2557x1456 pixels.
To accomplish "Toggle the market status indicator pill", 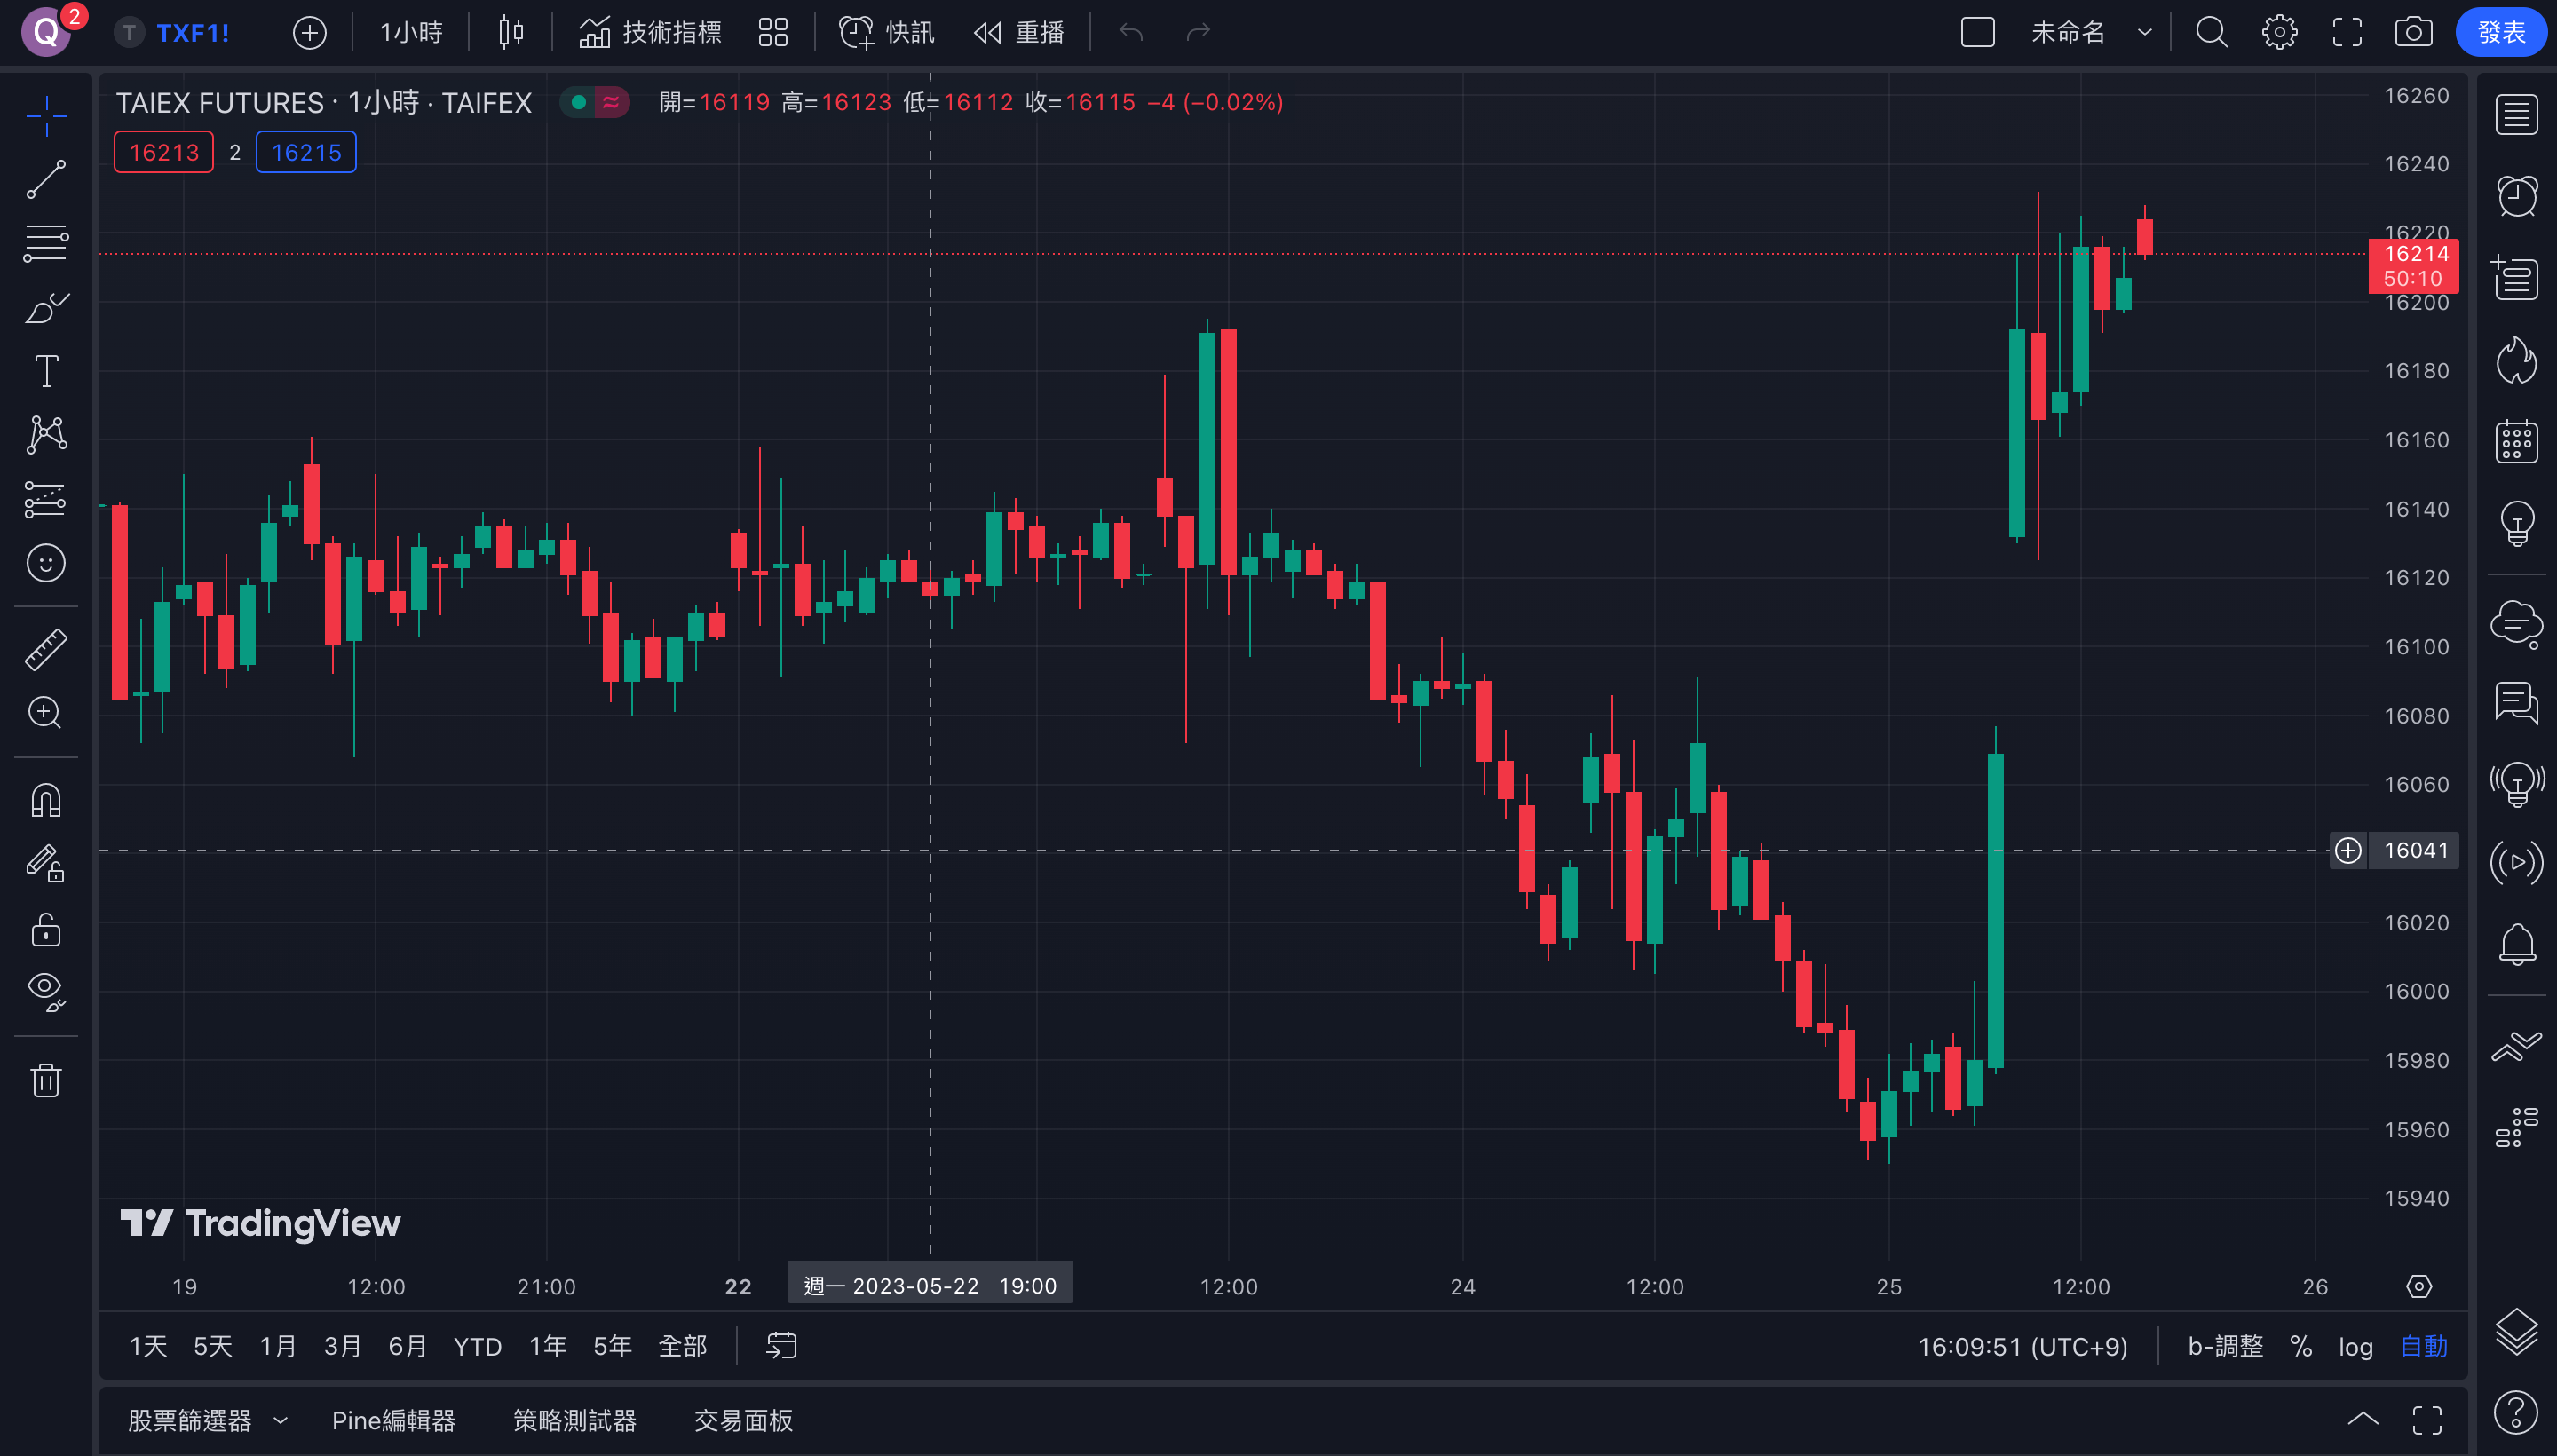I will (x=594, y=102).
